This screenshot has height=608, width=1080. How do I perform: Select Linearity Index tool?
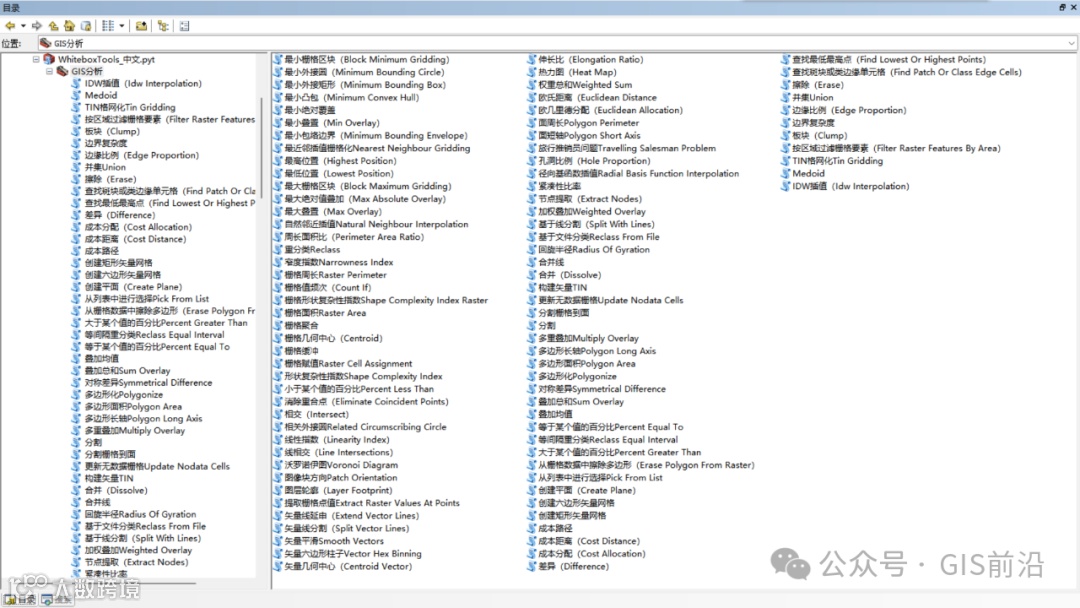[x=337, y=439]
